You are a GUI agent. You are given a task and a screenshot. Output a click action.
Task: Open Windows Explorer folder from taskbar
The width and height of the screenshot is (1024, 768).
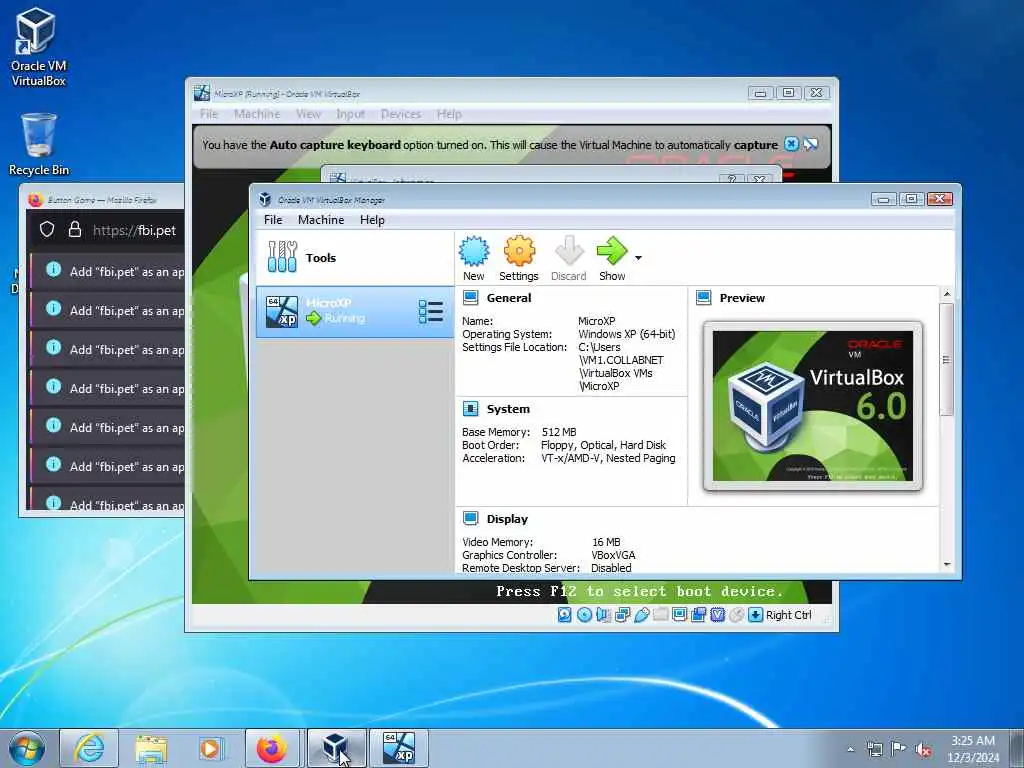tap(151, 748)
